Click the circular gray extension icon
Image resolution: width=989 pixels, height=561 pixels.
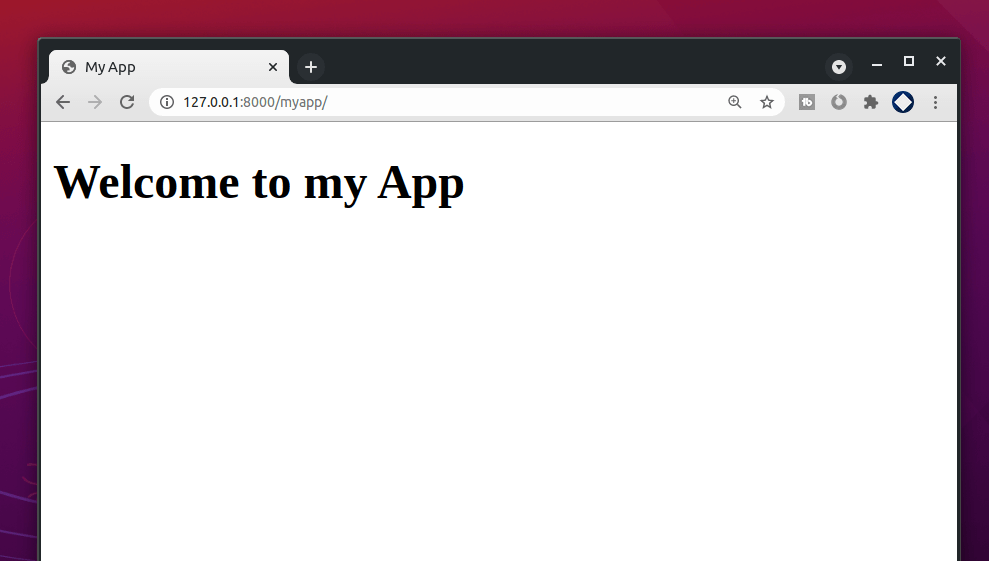(x=838, y=102)
